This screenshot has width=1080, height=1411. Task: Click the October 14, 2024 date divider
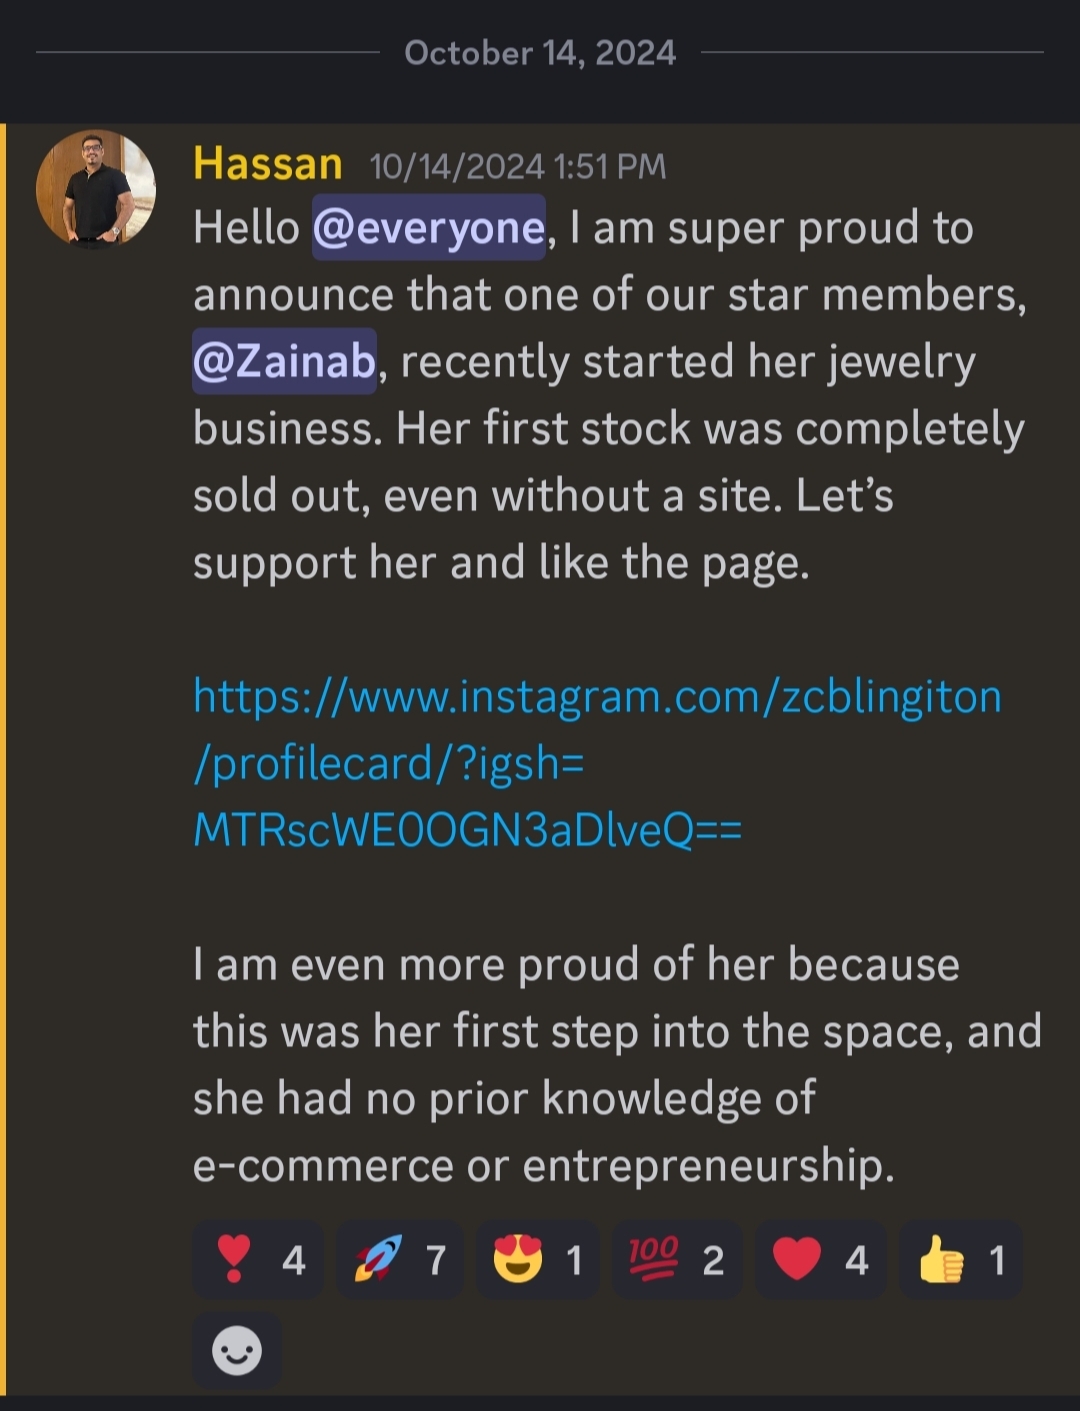click(540, 53)
